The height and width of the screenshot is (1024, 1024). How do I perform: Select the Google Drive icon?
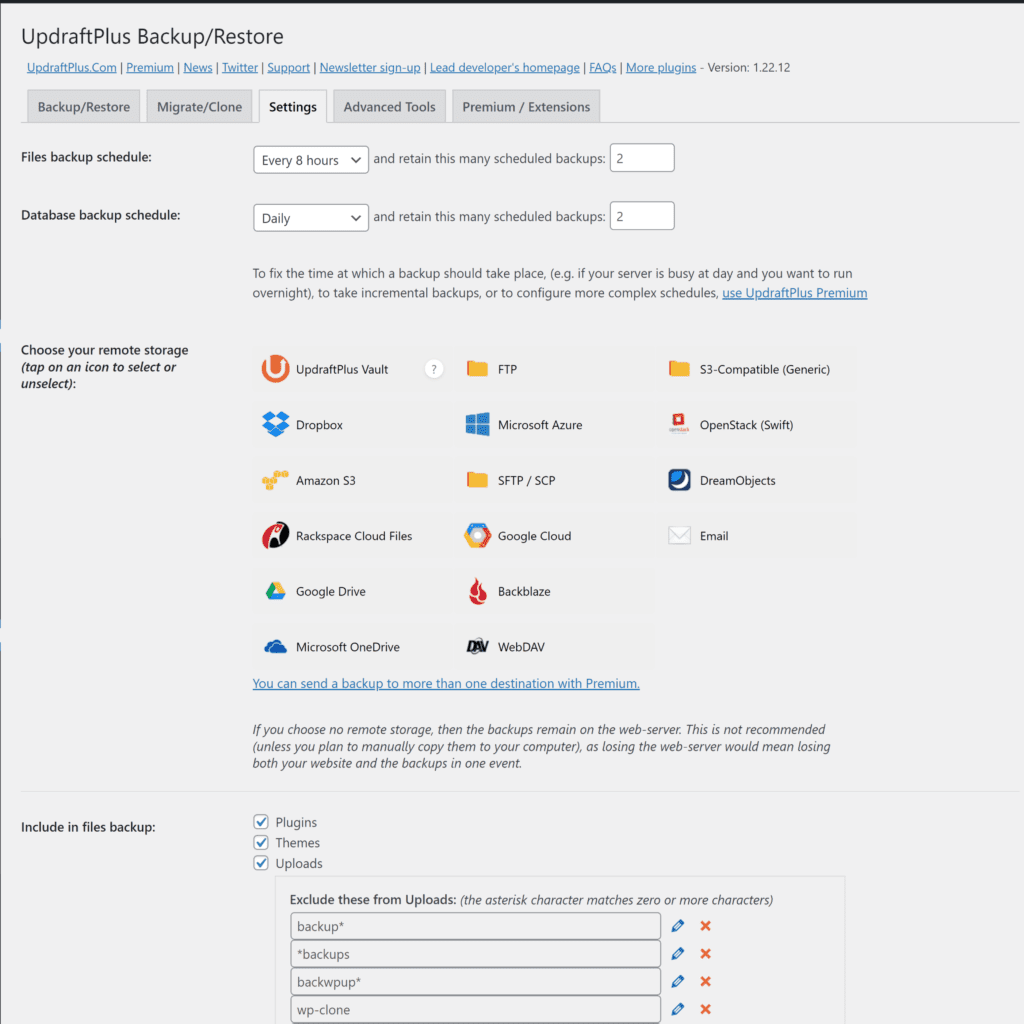pos(275,591)
